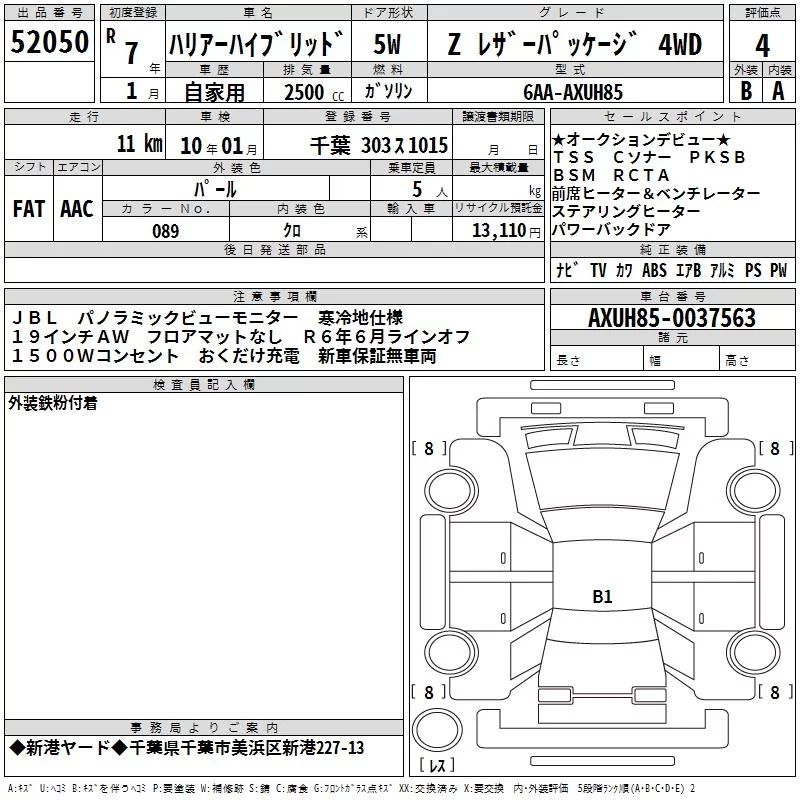Click the car hood in the diagram
Screen dimensions: 800x800
[x=602, y=480]
